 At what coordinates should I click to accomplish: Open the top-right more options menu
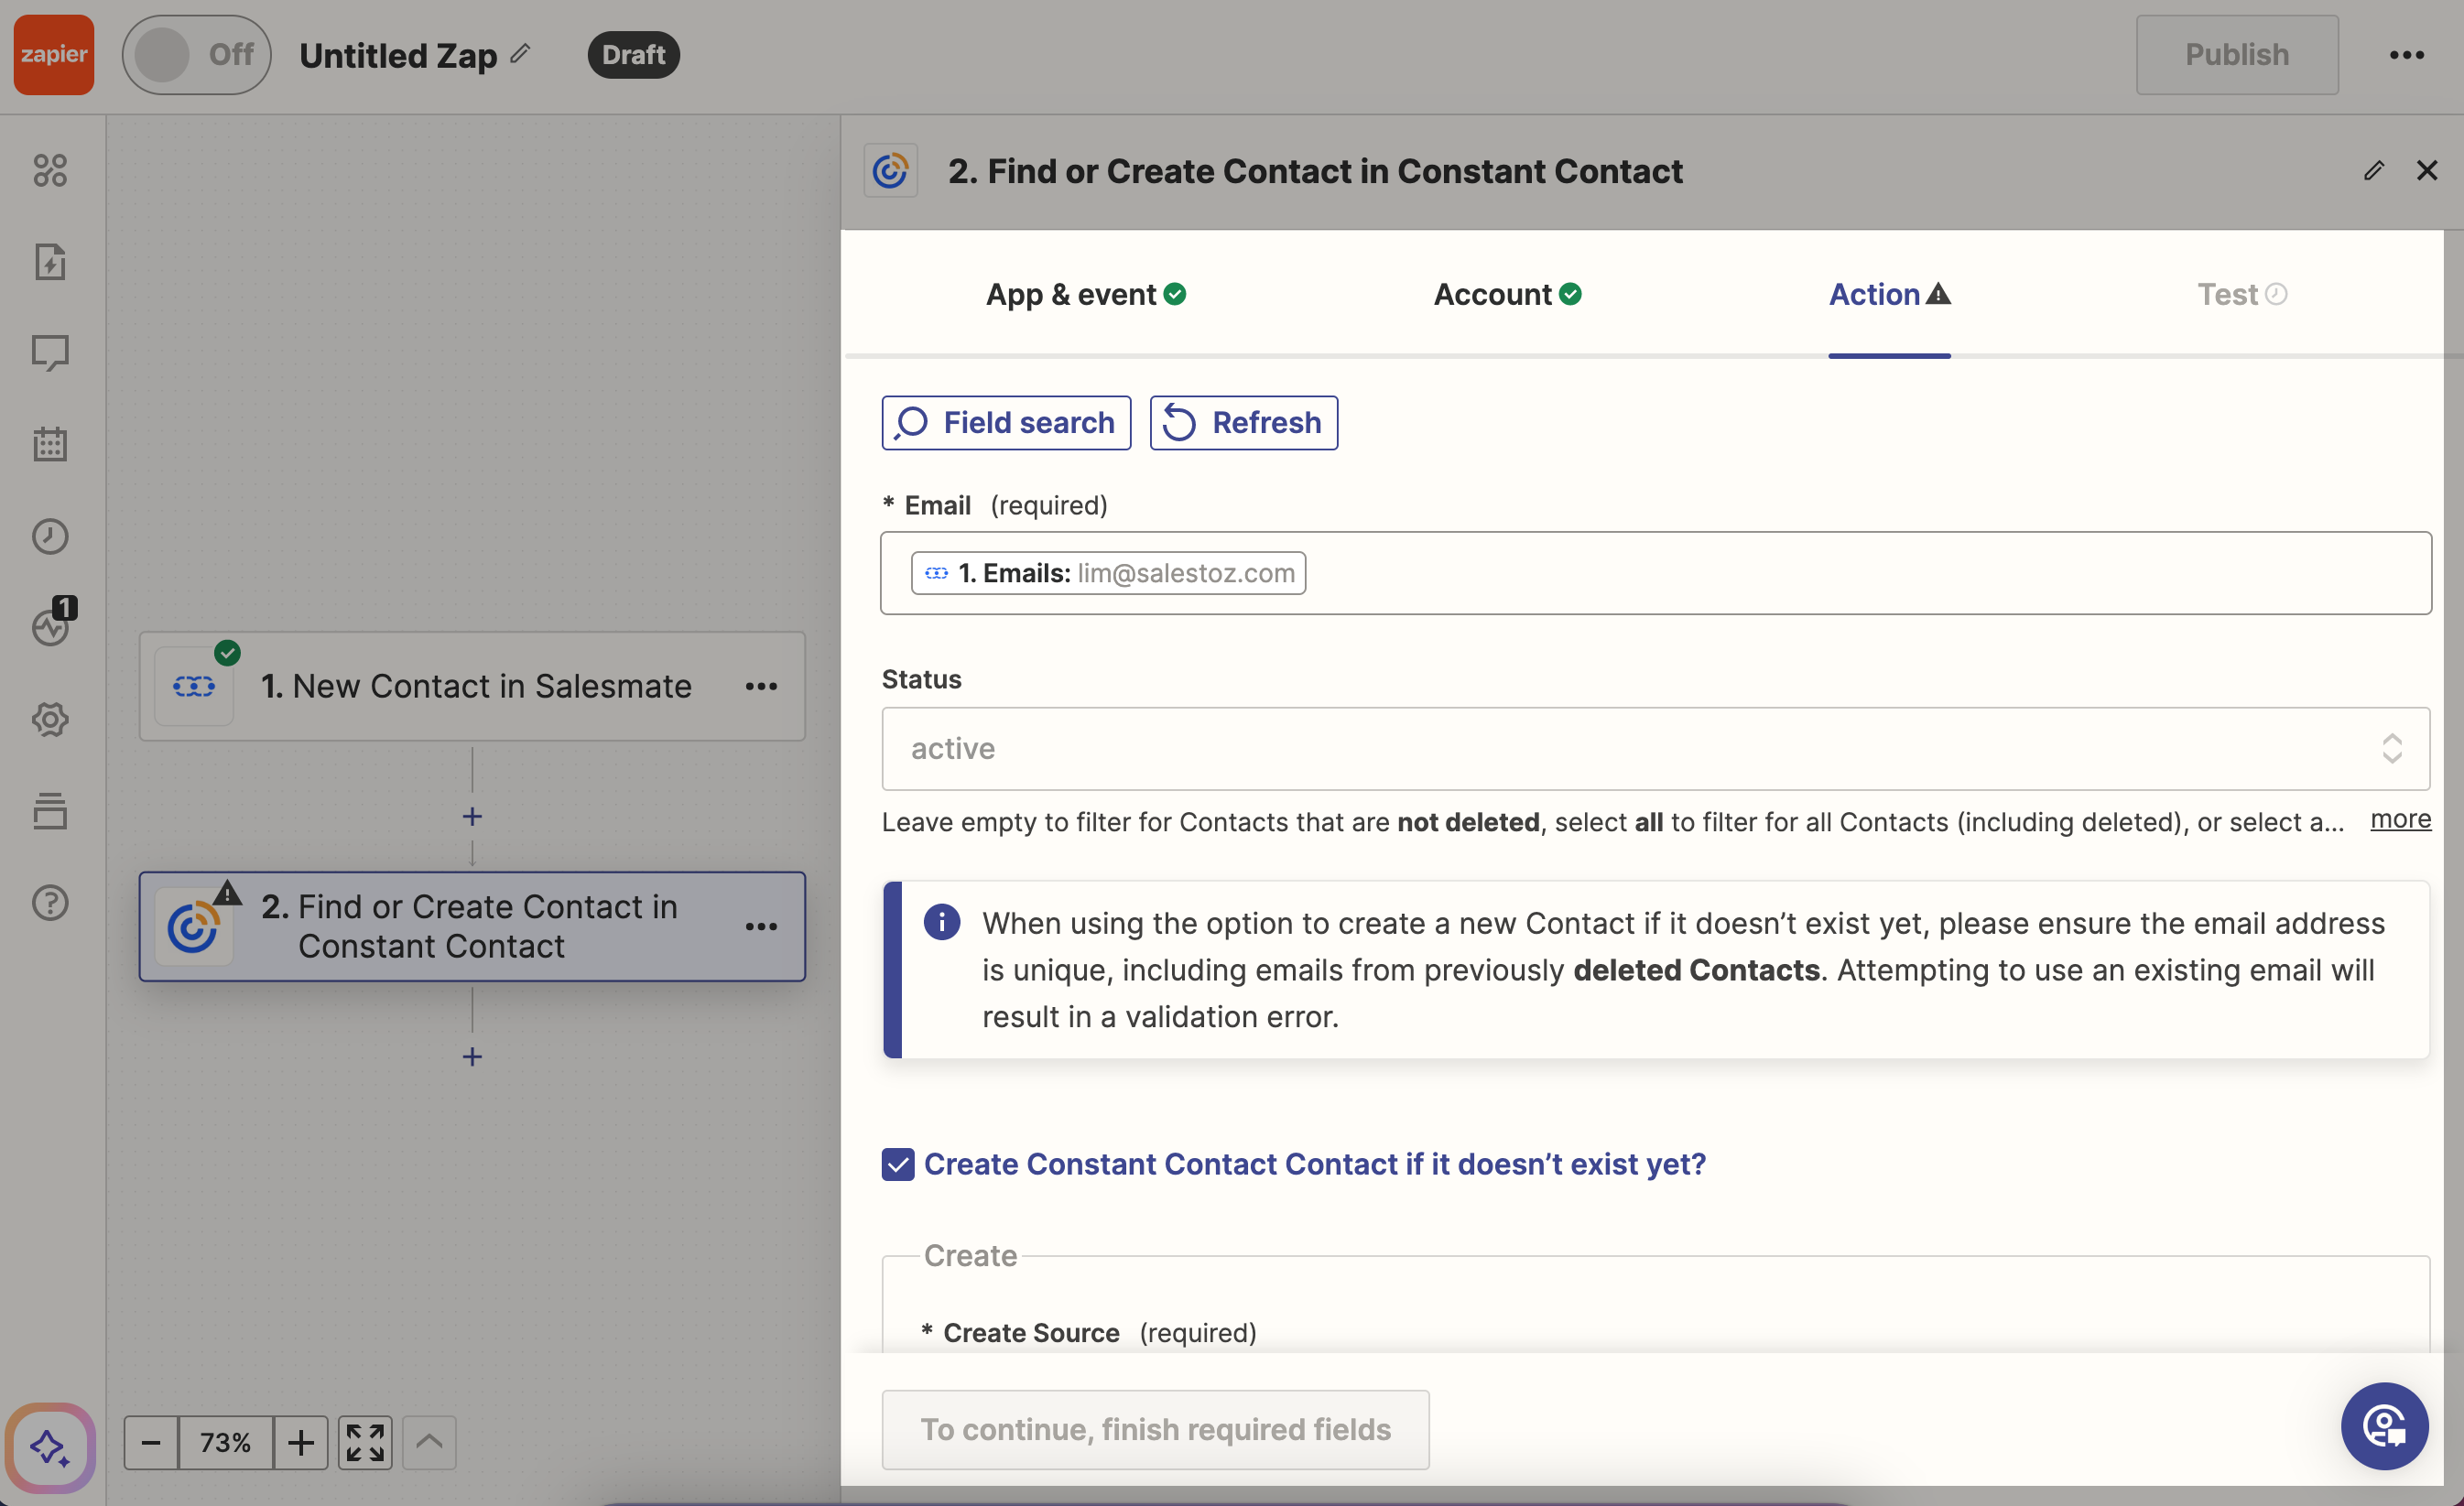[2406, 54]
